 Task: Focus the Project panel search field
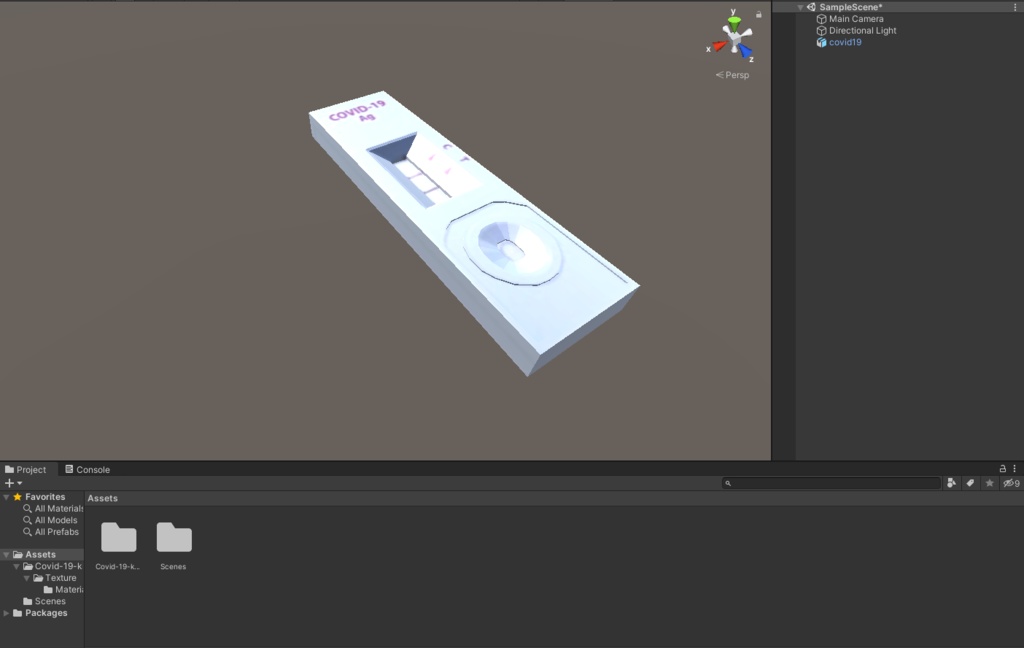(x=831, y=483)
